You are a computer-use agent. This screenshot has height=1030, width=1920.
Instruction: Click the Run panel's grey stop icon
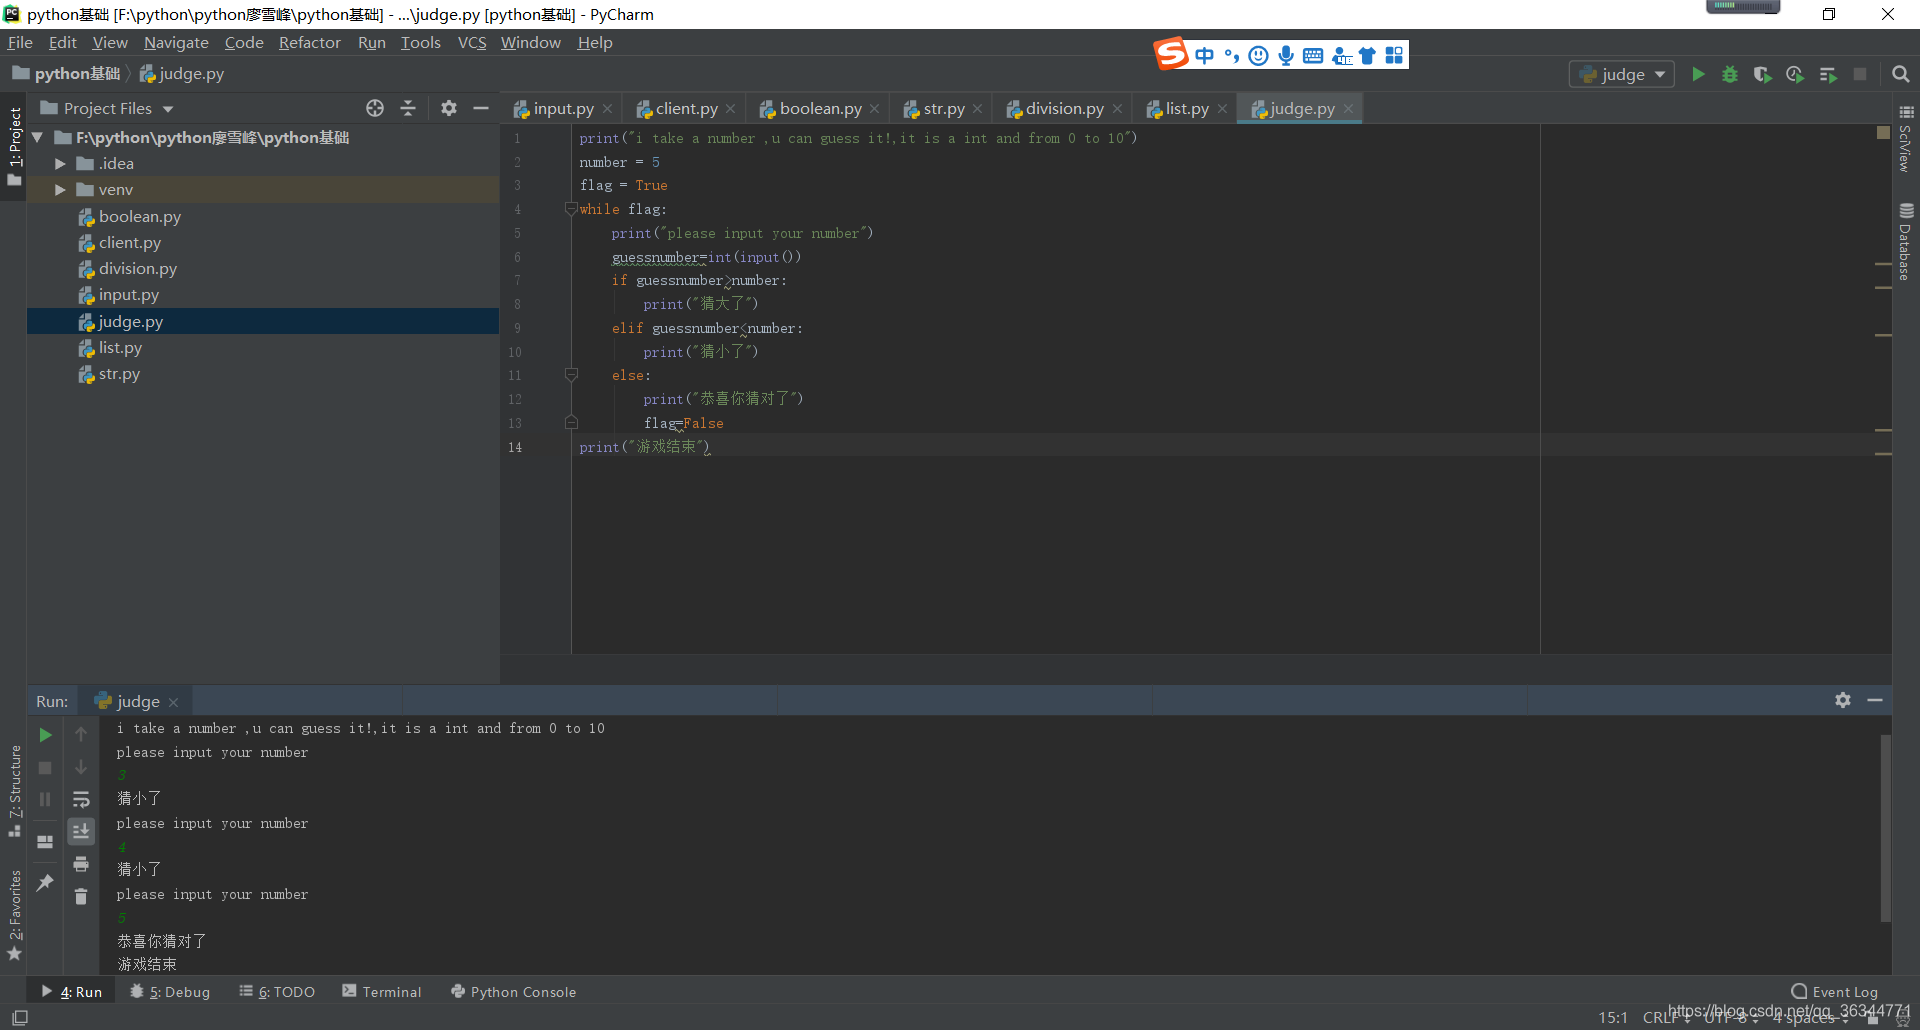tap(45, 767)
